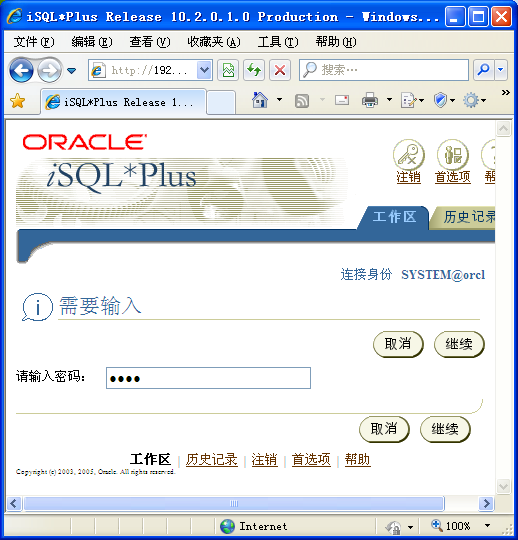Select the iSQL*Plus Release browser tab
518x540 pixels.
coord(123,102)
